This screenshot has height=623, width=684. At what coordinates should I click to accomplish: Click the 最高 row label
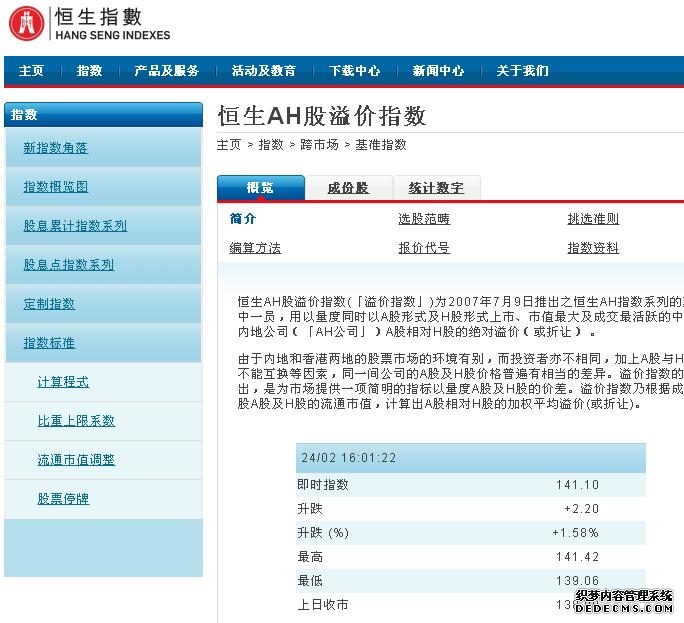[x=310, y=557]
